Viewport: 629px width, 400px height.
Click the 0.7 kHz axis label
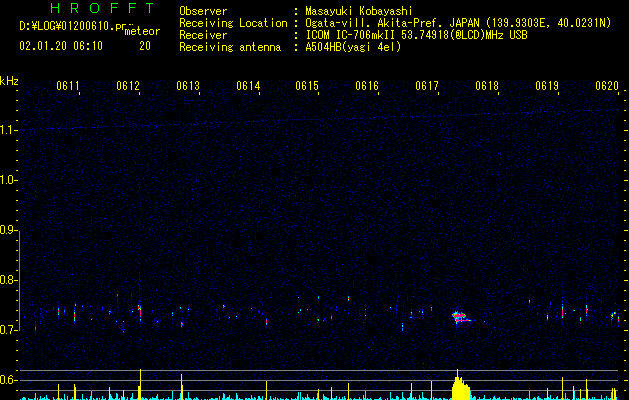tap(8, 330)
